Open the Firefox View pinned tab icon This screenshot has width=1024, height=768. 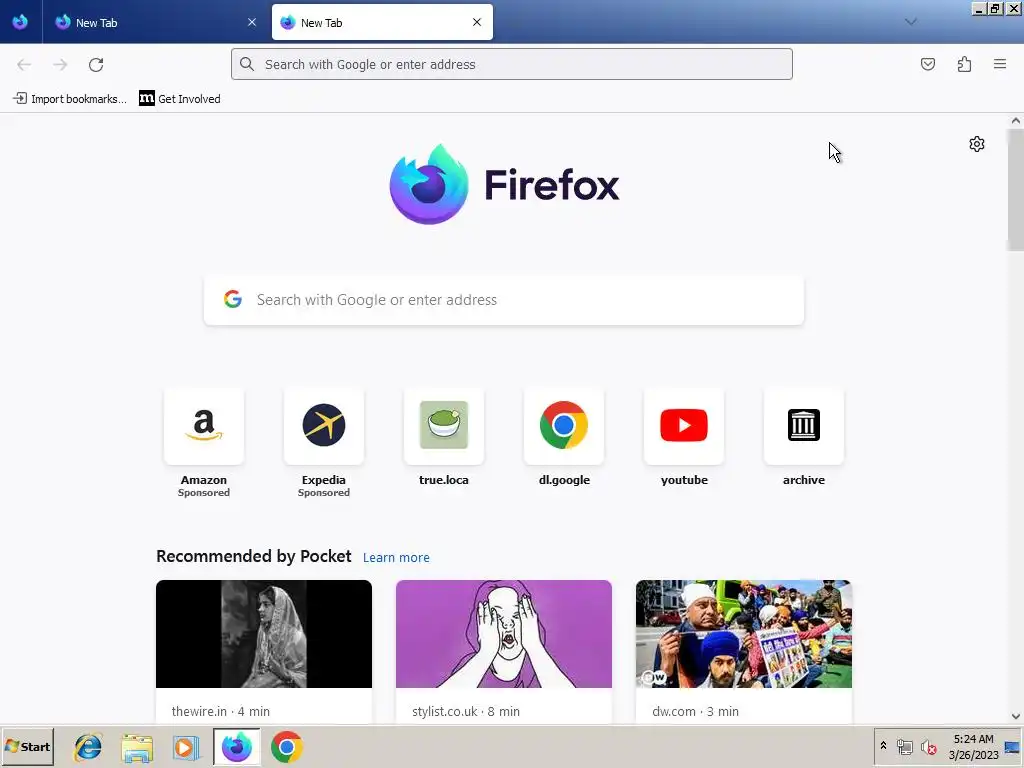tap(20, 22)
